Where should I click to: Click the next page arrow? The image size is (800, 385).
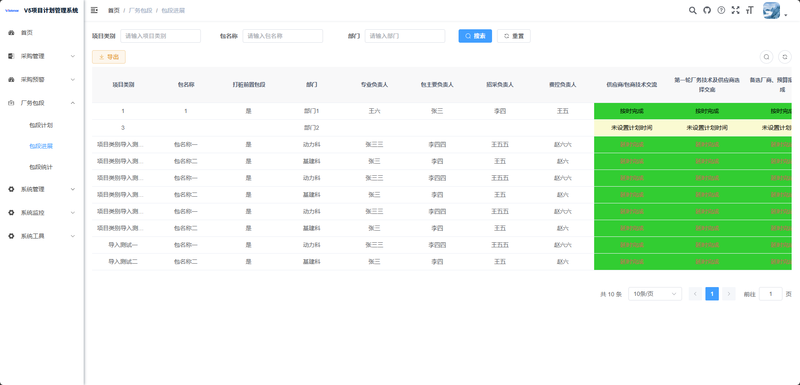tap(729, 294)
